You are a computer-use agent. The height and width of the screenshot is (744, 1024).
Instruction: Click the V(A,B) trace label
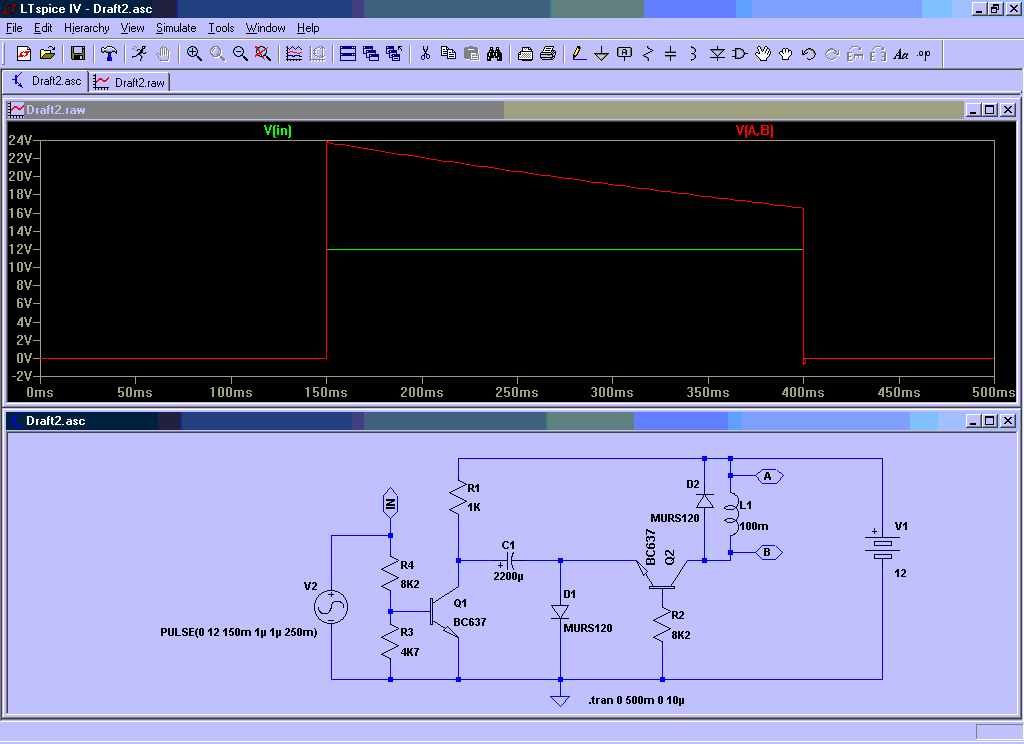(754, 130)
